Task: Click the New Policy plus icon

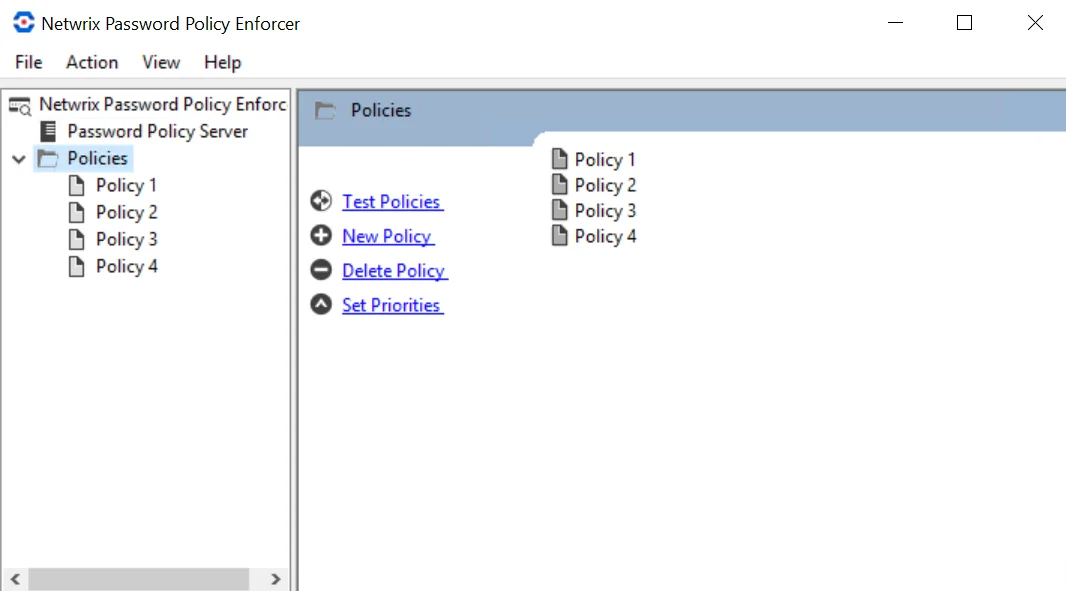Action: tap(321, 235)
